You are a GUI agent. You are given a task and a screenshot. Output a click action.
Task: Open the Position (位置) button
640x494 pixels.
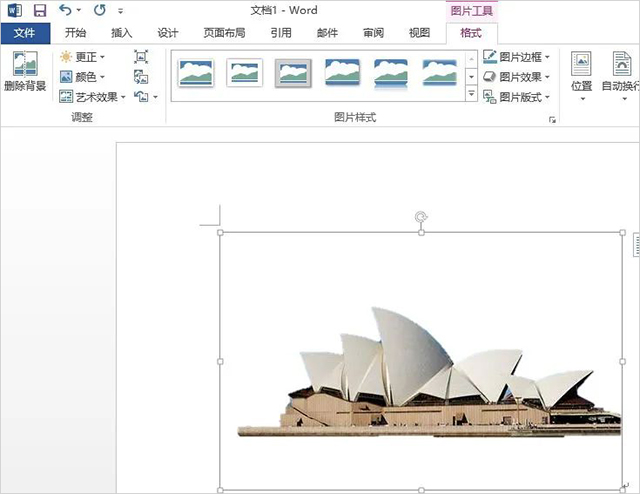click(581, 73)
